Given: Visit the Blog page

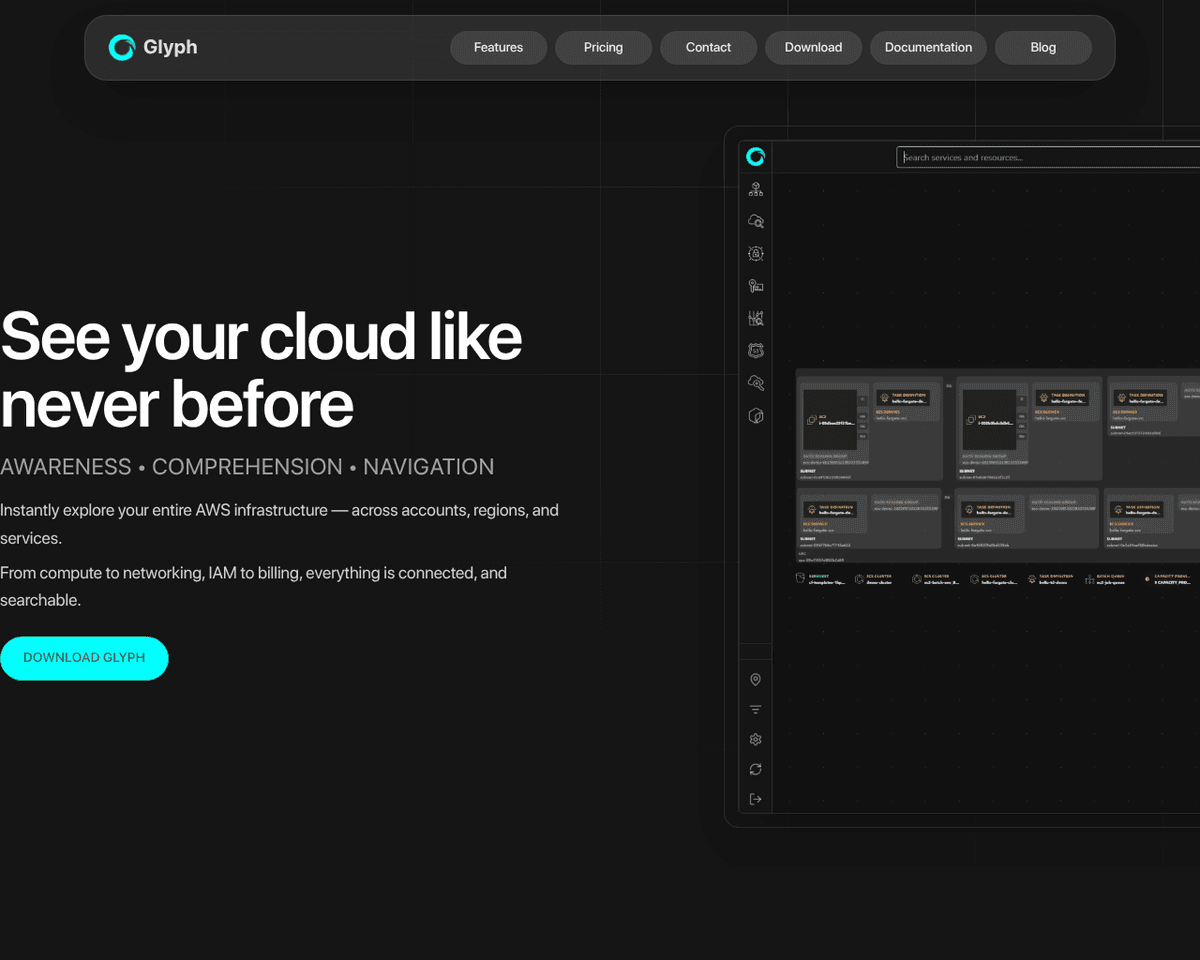Looking at the screenshot, I should 1043,47.
